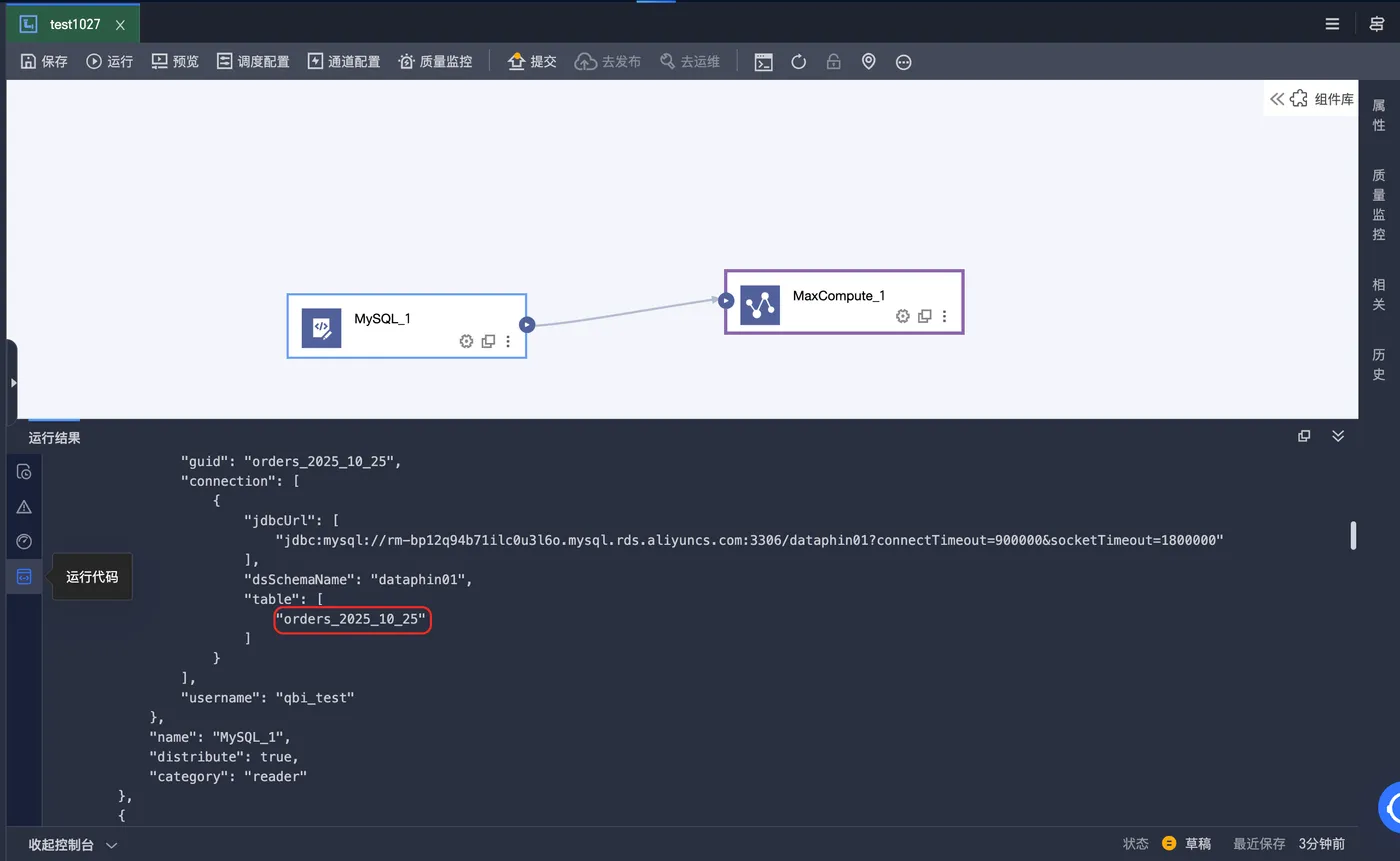Open the hamburger menu at top right

[1332, 24]
